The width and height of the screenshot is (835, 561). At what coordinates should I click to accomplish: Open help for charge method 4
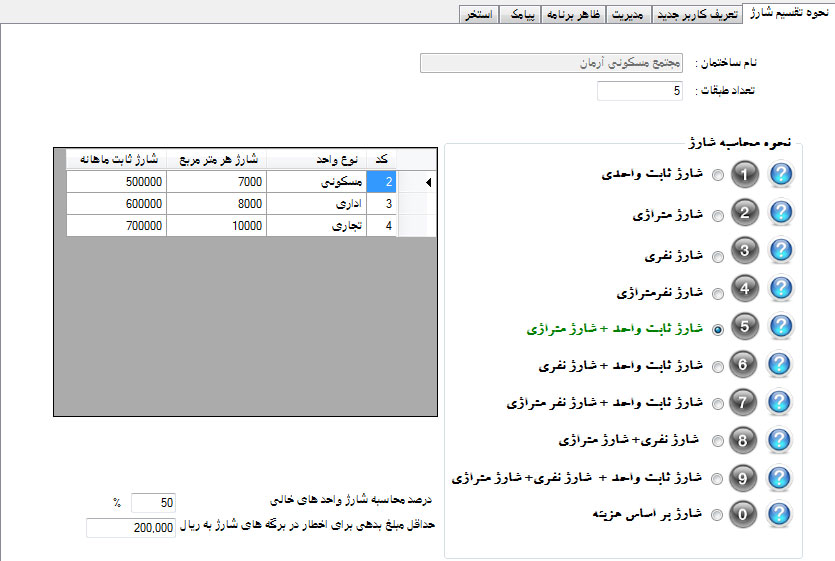[781, 288]
